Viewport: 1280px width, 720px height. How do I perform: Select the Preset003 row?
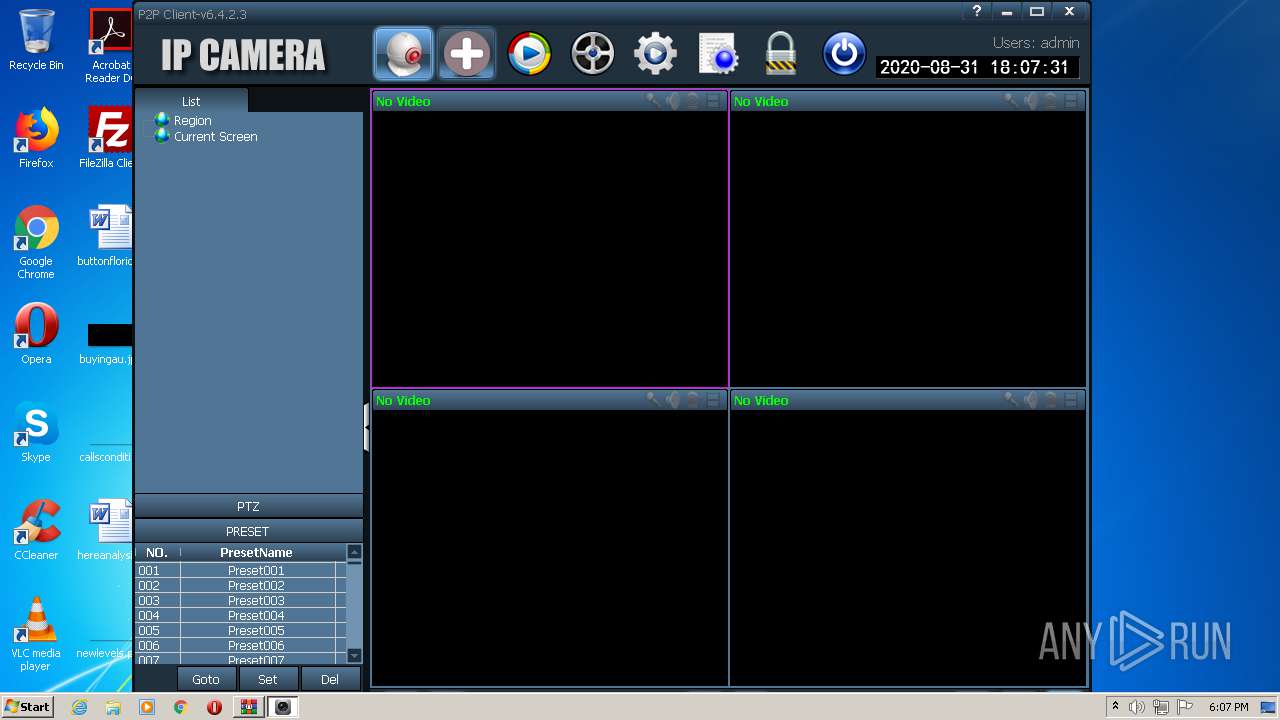pyautogui.click(x=241, y=600)
